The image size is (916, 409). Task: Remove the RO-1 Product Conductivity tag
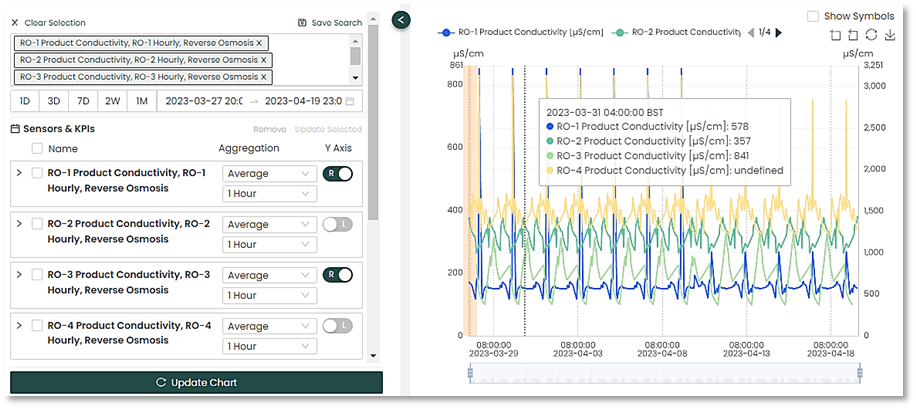(x=259, y=43)
